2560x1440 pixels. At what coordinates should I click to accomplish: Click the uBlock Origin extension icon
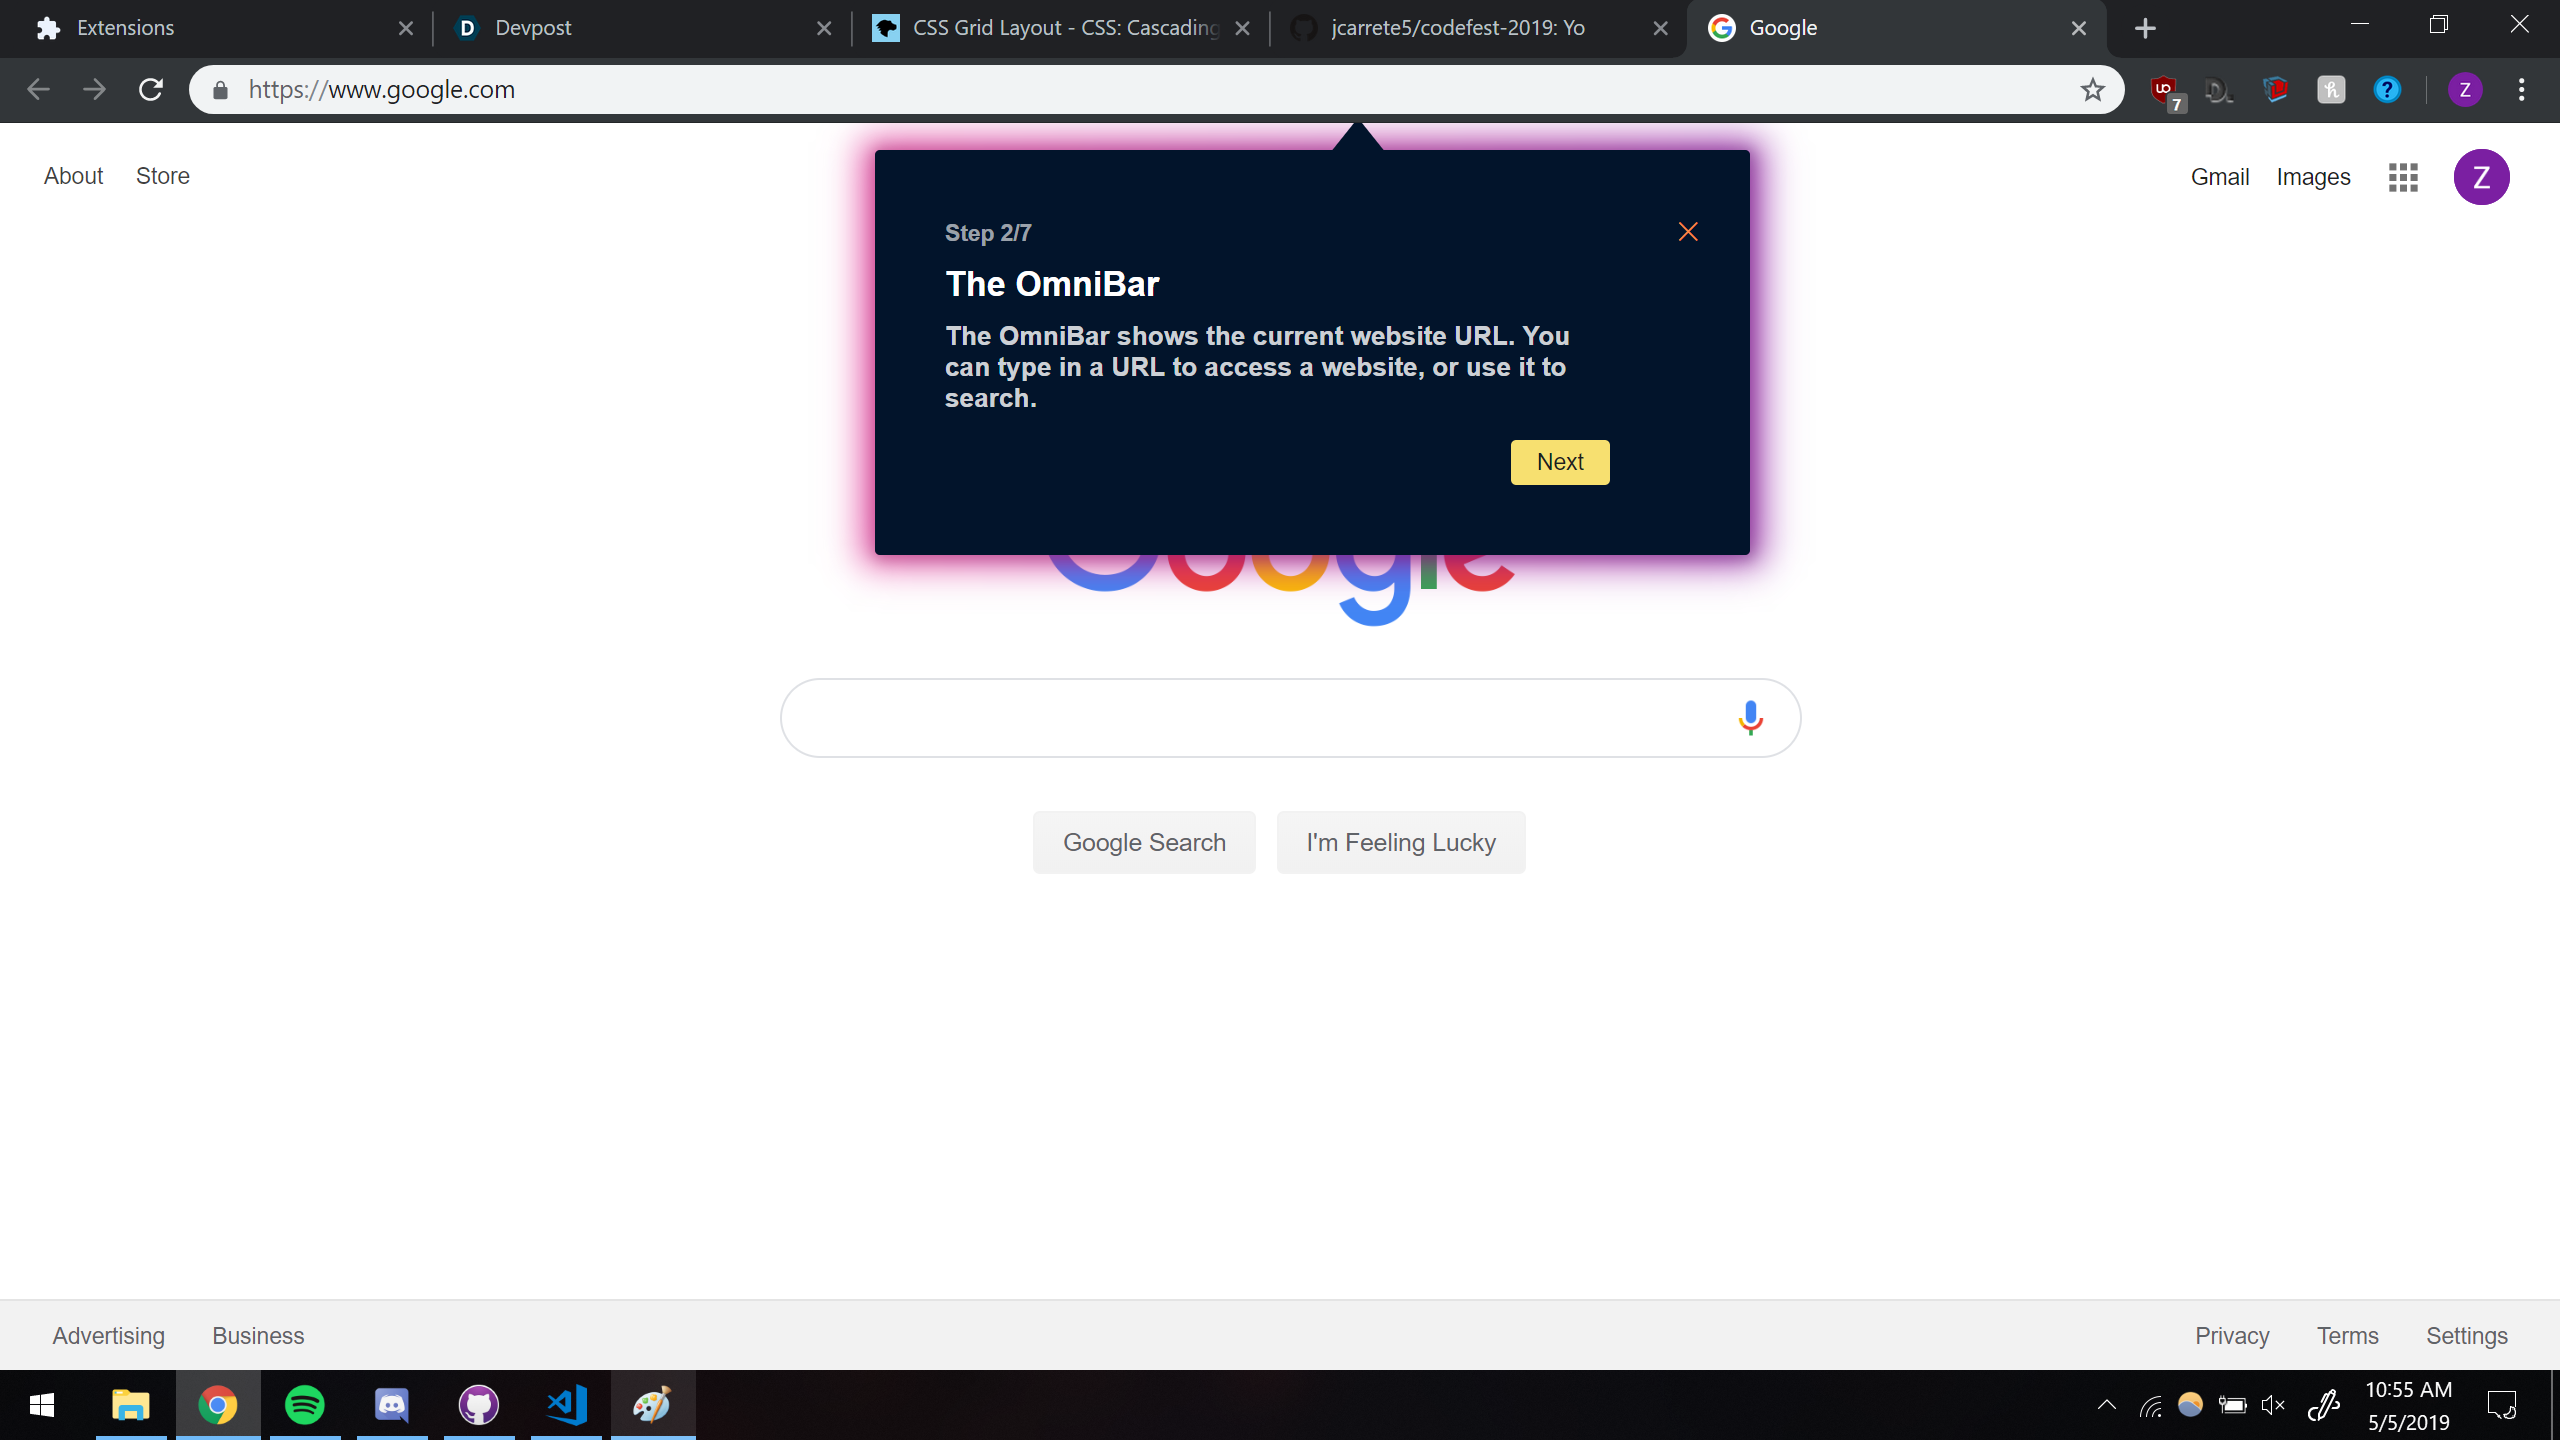pyautogui.click(x=2165, y=91)
